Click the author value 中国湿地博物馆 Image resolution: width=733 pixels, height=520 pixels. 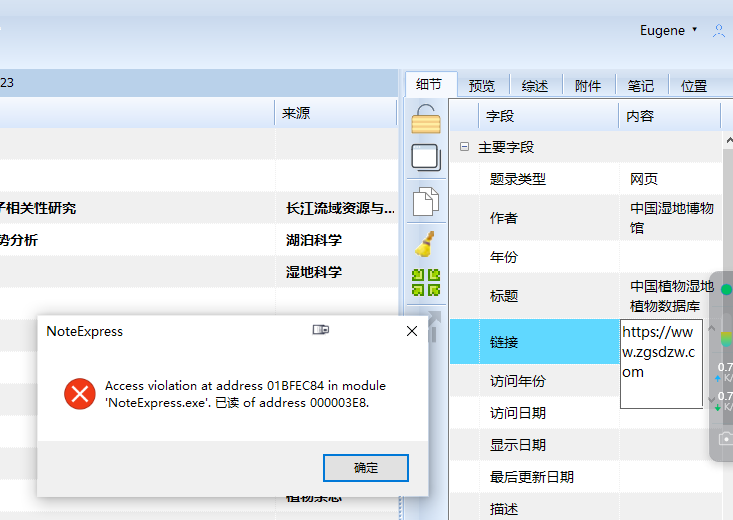672,217
